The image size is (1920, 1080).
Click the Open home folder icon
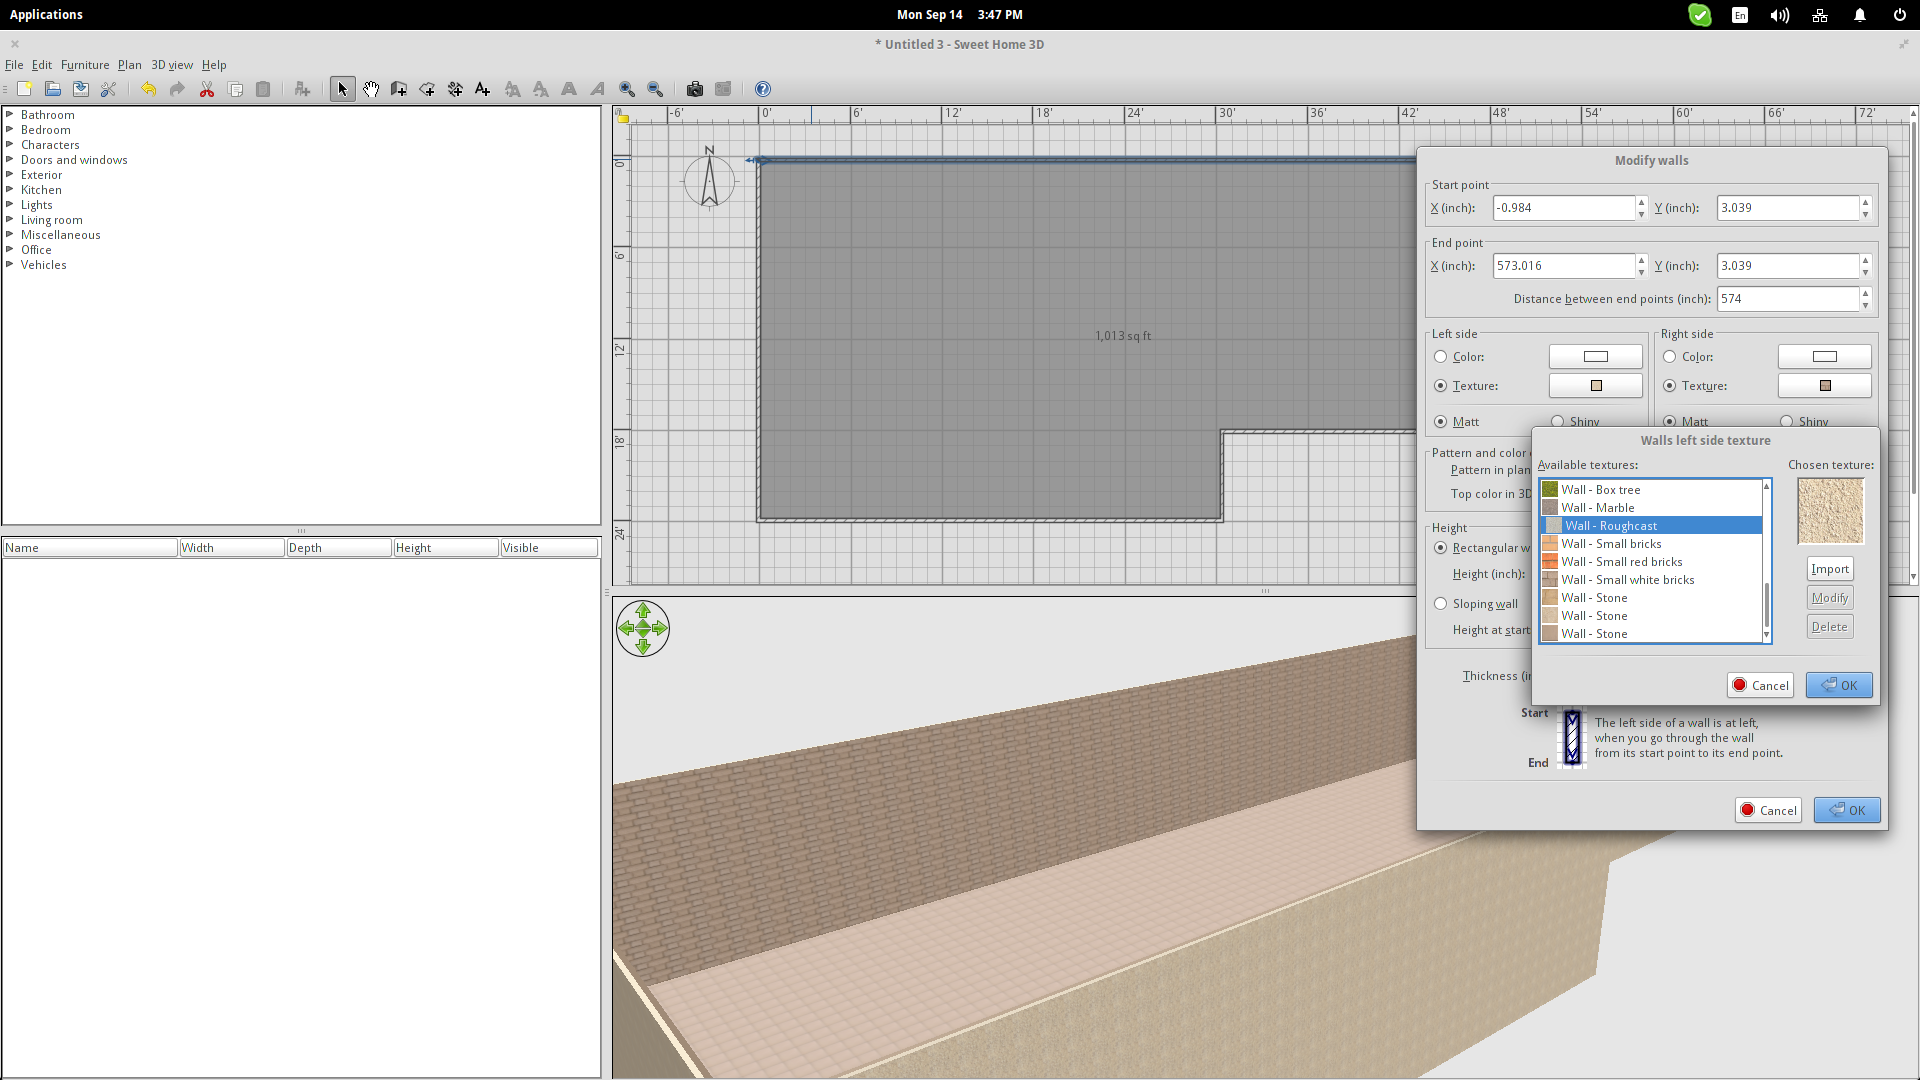[53, 89]
